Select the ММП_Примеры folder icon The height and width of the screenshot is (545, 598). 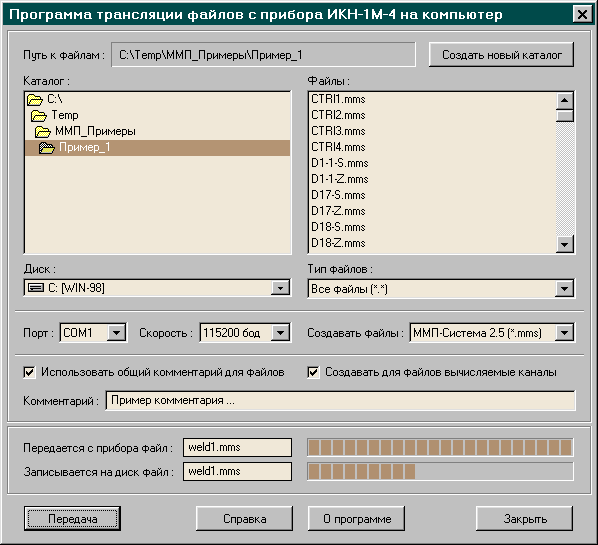click(x=43, y=132)
